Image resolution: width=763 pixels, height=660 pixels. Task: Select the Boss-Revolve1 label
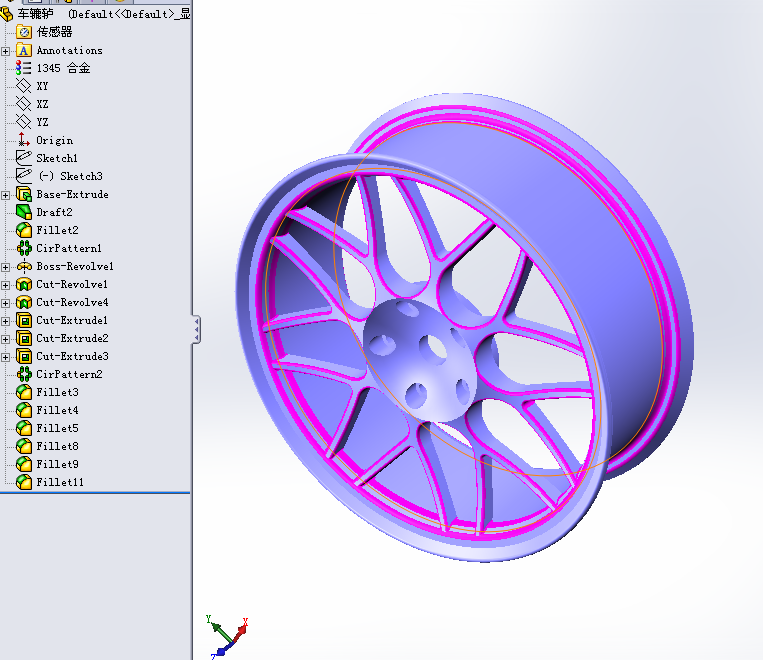pyautogui.click(x=75, y=266)
